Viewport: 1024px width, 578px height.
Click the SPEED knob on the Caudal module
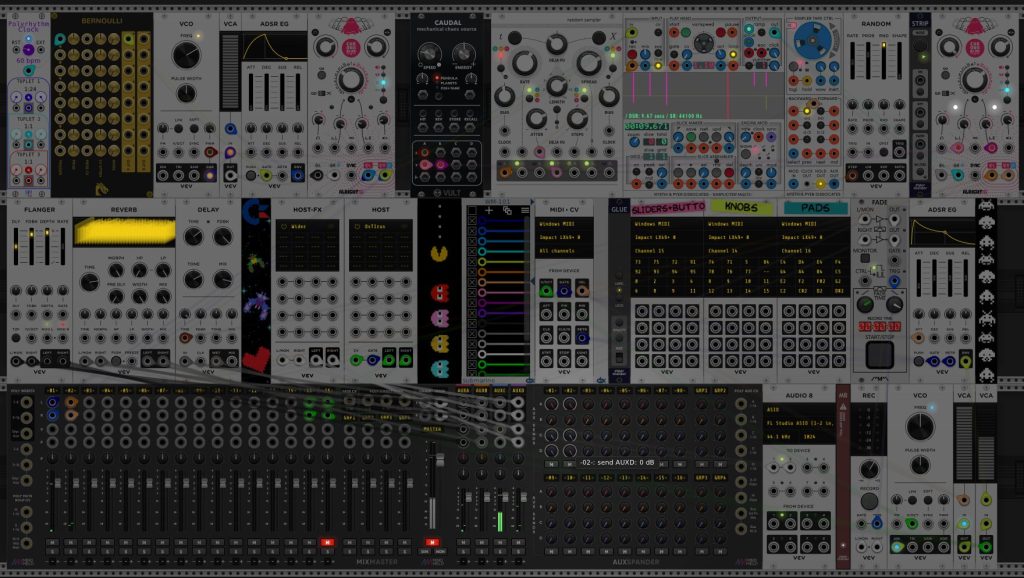tap(430, 53)
